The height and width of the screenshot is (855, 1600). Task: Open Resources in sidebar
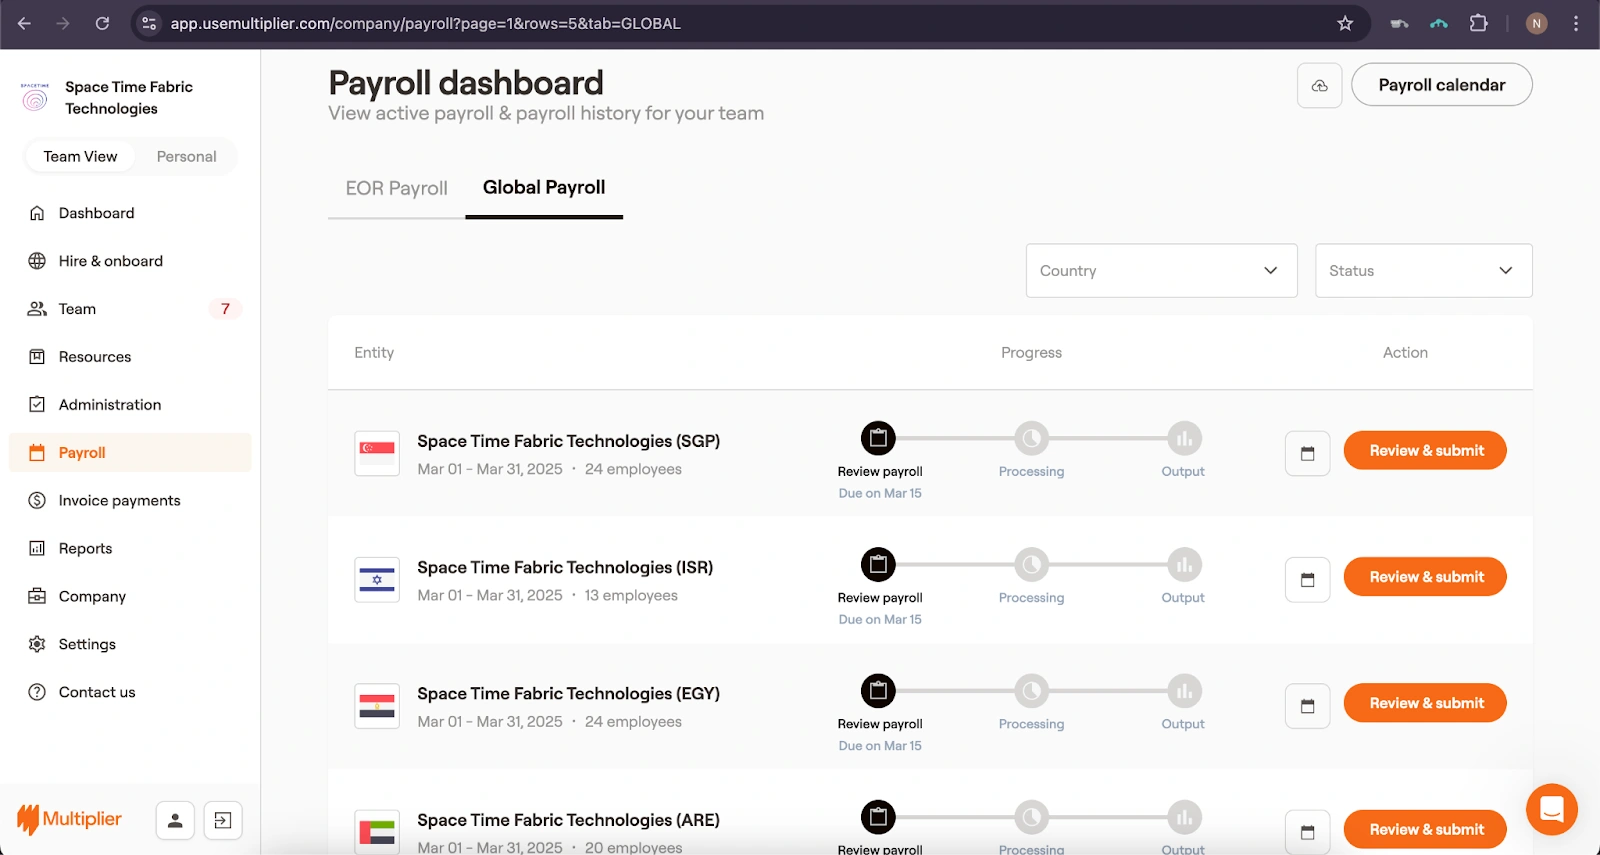(x=130, y=357)
